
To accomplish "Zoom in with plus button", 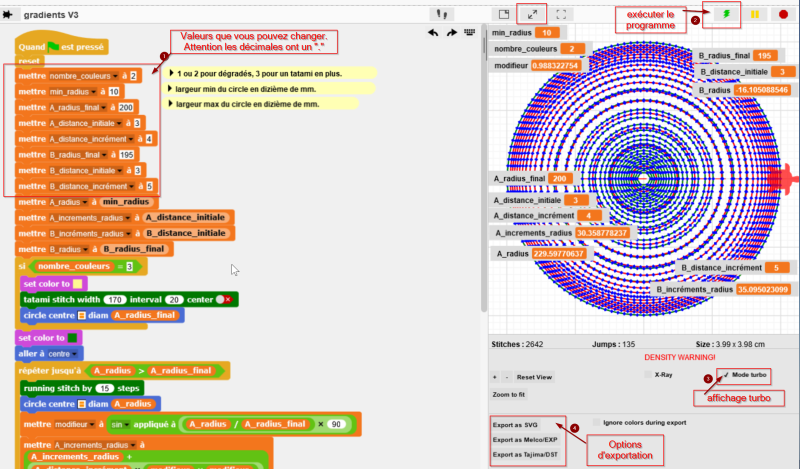I will [494, 377].
